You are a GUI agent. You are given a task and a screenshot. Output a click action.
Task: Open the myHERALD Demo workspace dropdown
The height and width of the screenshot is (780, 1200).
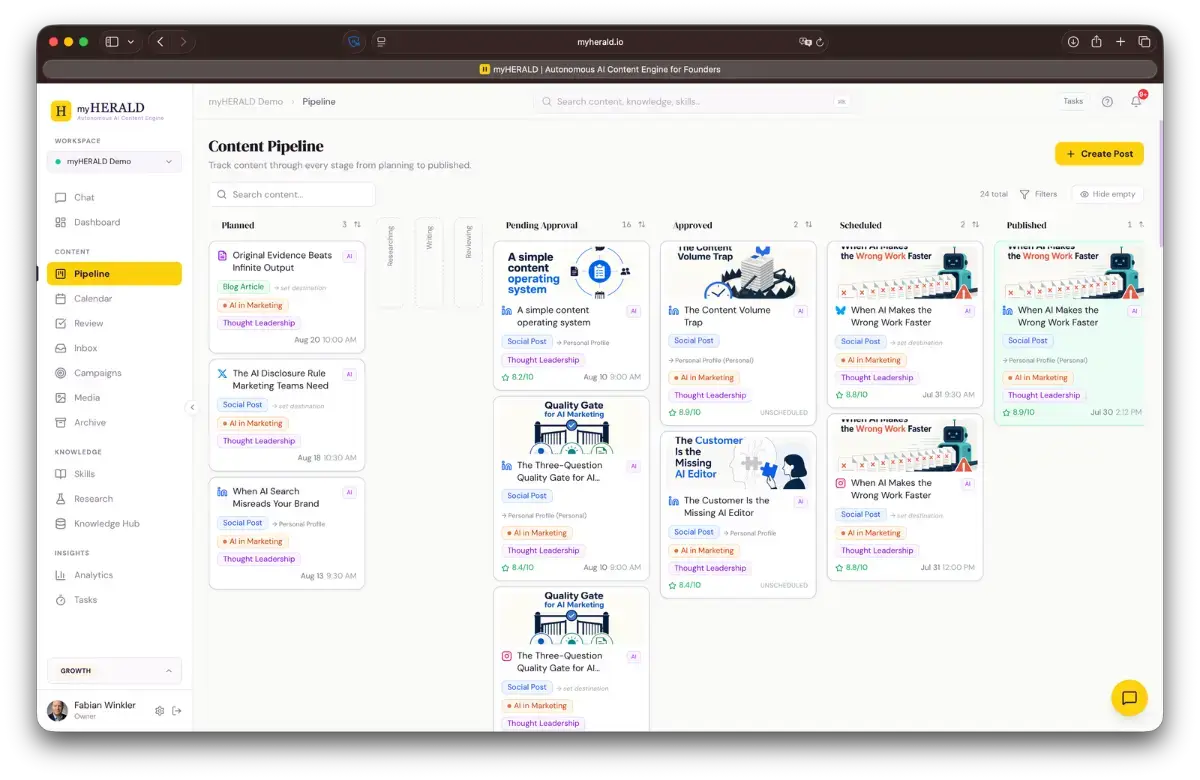tap(114, 161)
